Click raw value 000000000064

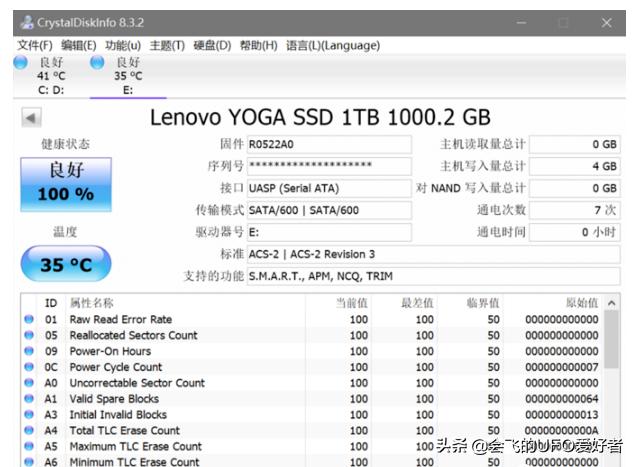point(562,398)
